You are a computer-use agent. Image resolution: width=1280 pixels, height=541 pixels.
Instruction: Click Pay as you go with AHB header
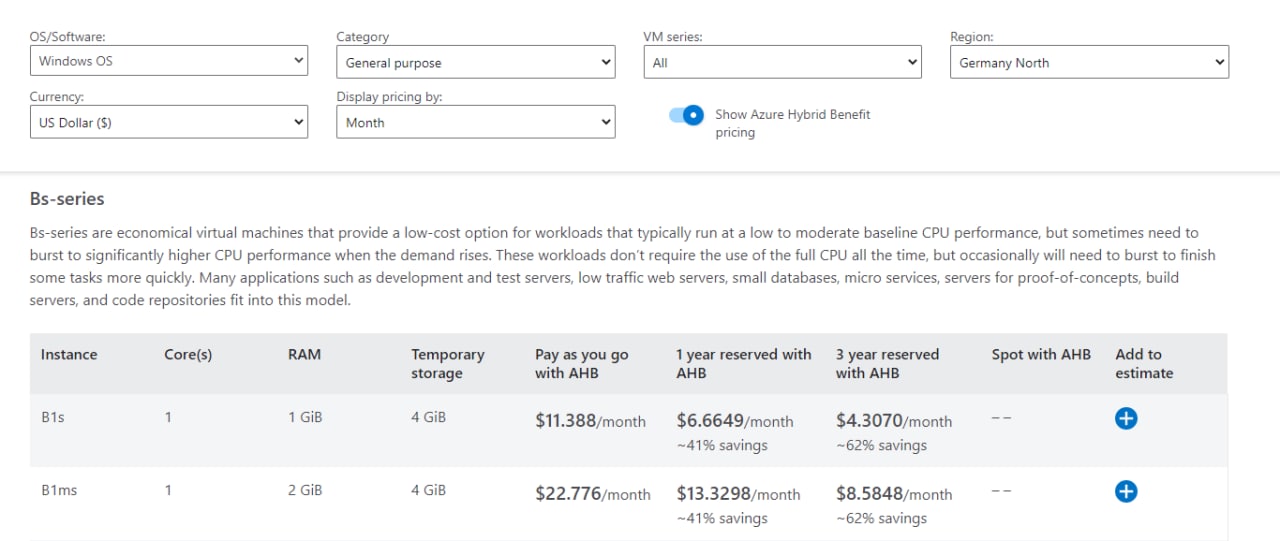(582, 363)
